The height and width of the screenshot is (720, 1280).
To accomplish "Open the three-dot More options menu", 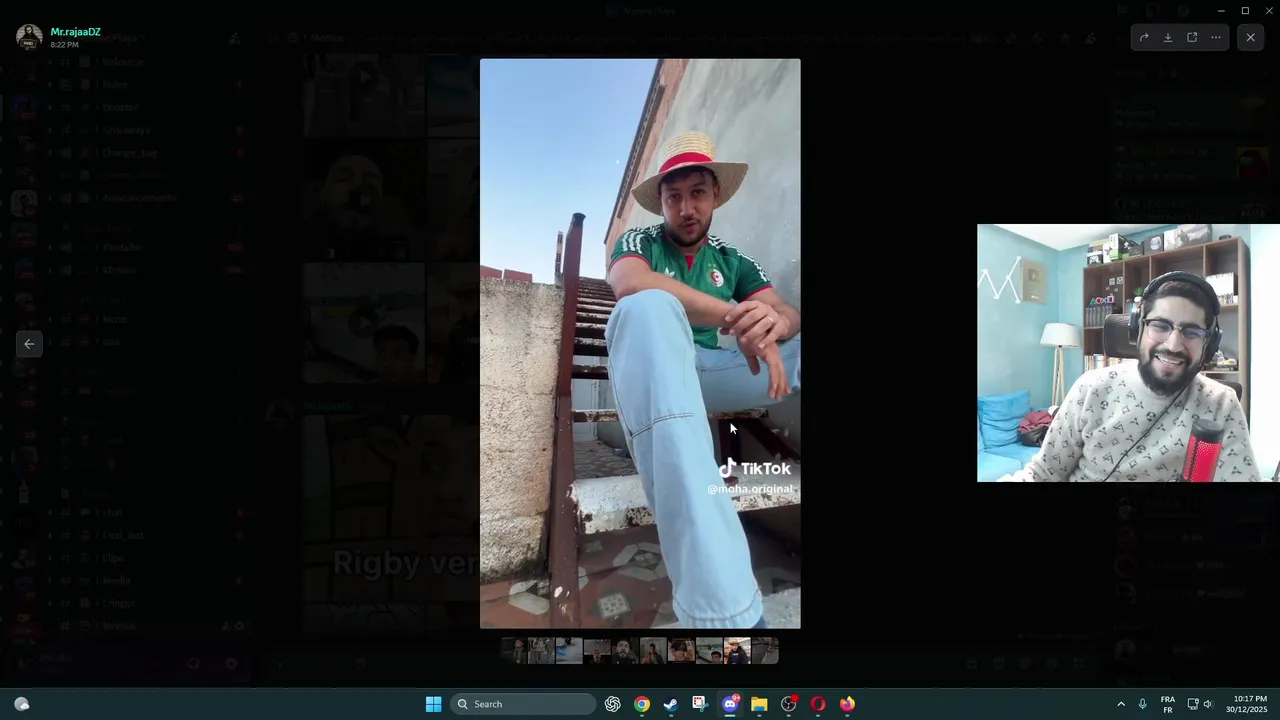I will click(1216, 38).
